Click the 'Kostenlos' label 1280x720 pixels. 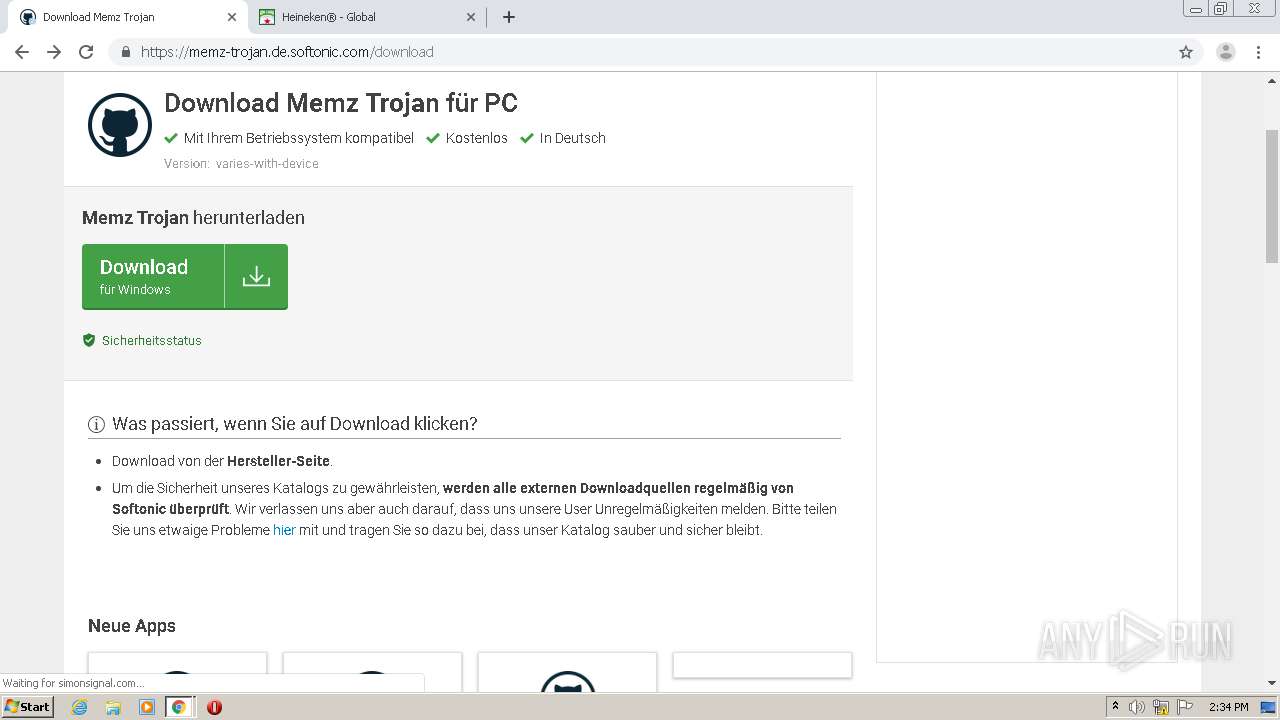[477, 138]
